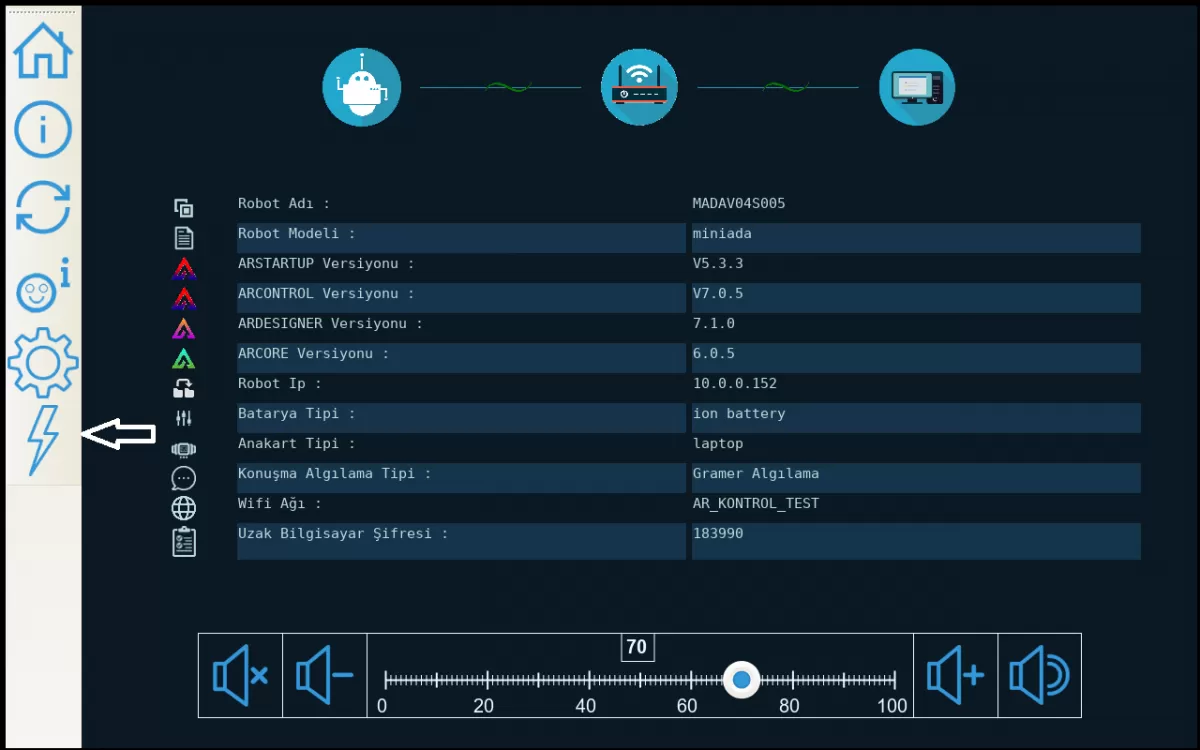Click the robot icon in connection diagram
The image size is (1200, 750).
[361, 88]
